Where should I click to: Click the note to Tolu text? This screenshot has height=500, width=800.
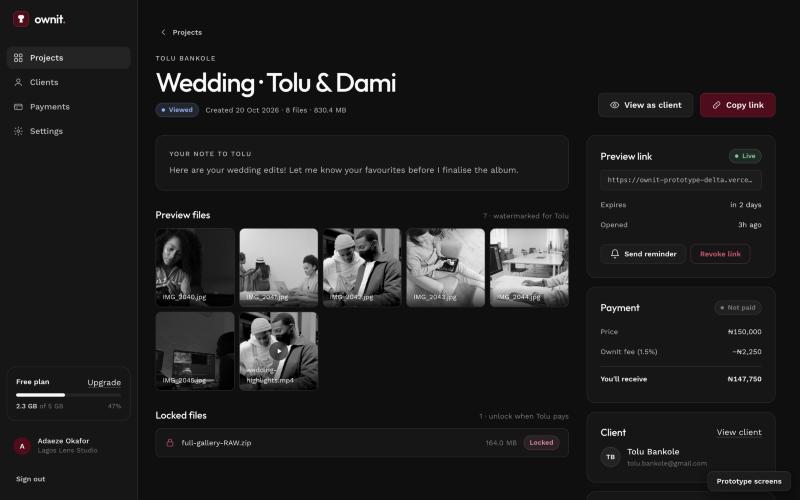(x=343, y=170)
